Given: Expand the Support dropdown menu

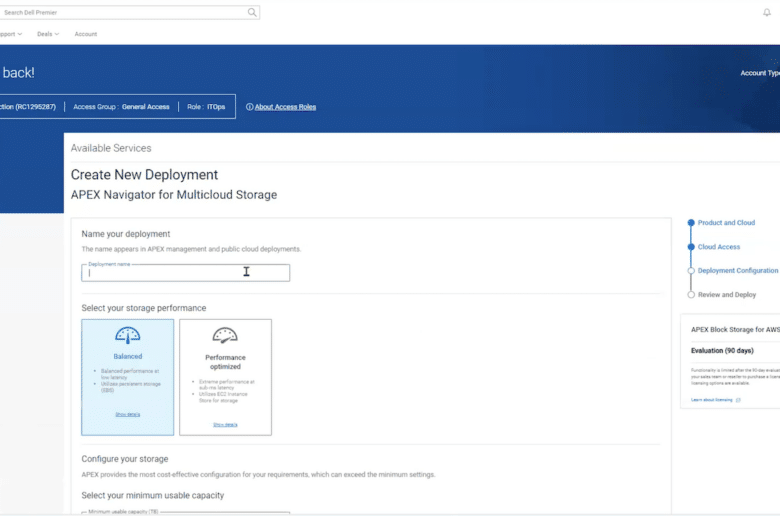Looking at the screenshot, I should [x=11, y=34].
